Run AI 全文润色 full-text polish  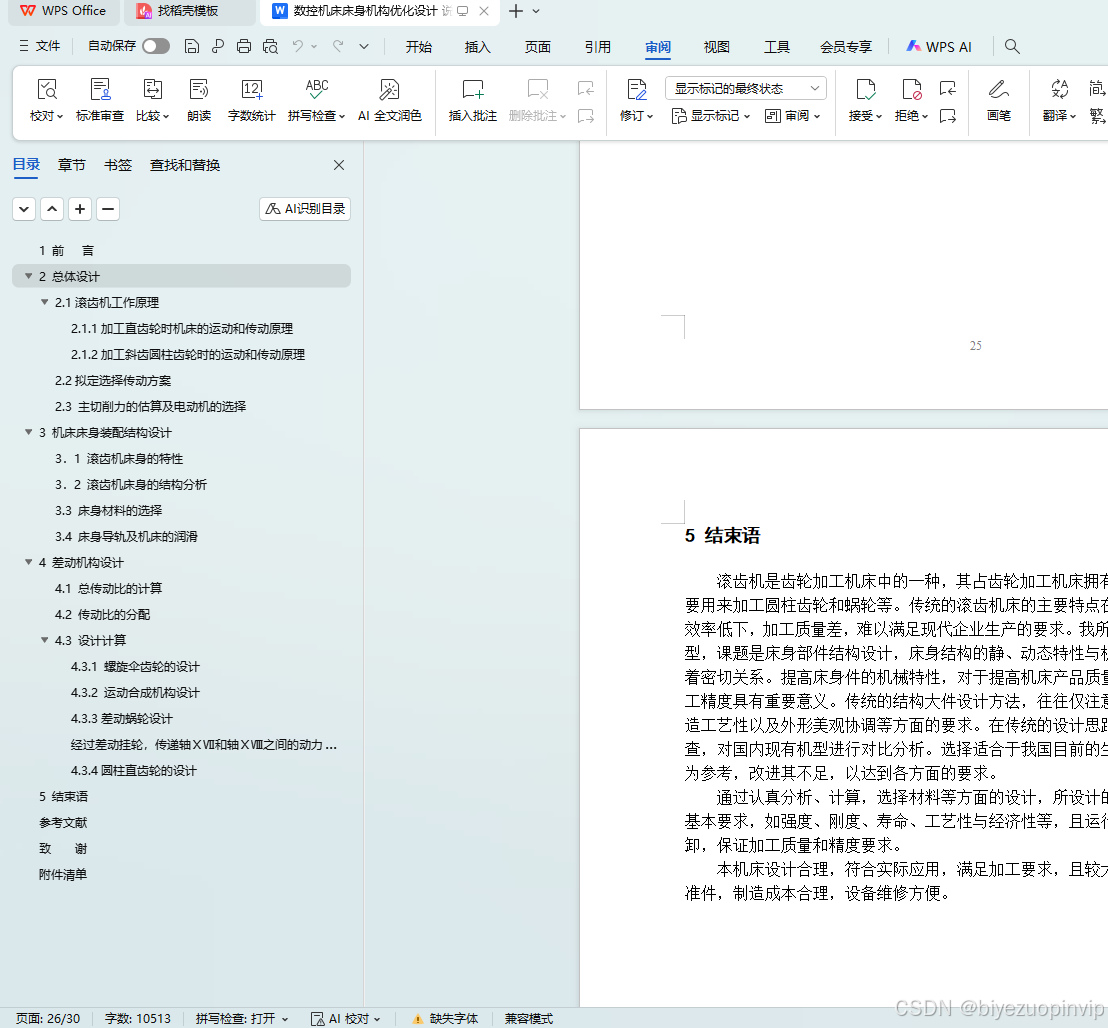(389, 100)
